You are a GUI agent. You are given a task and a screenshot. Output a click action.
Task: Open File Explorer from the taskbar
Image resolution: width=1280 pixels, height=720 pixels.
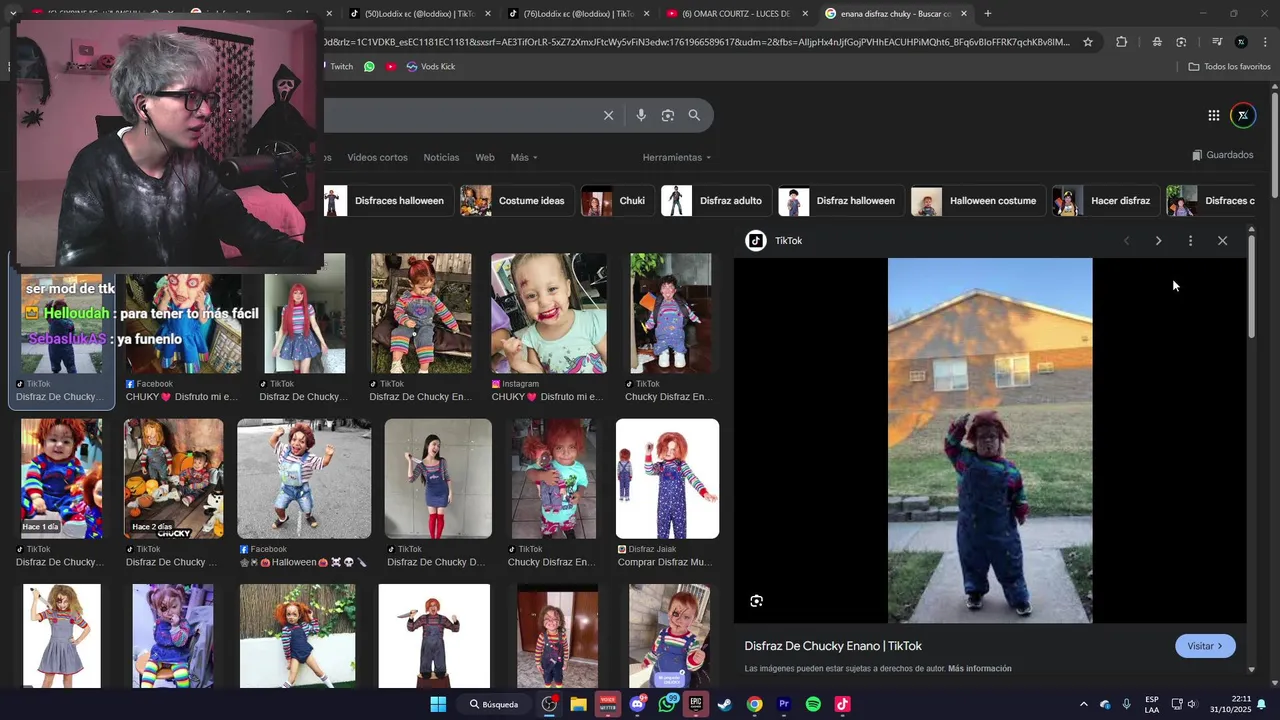[578, 704]
